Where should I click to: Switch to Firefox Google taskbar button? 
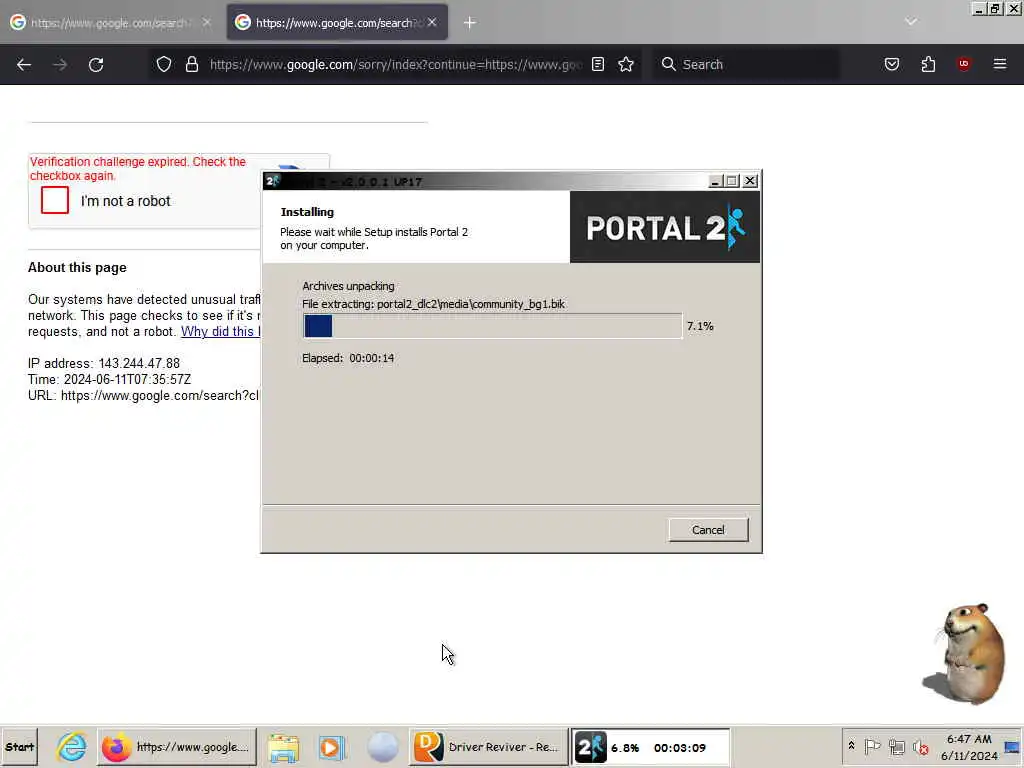click(177, 747)
